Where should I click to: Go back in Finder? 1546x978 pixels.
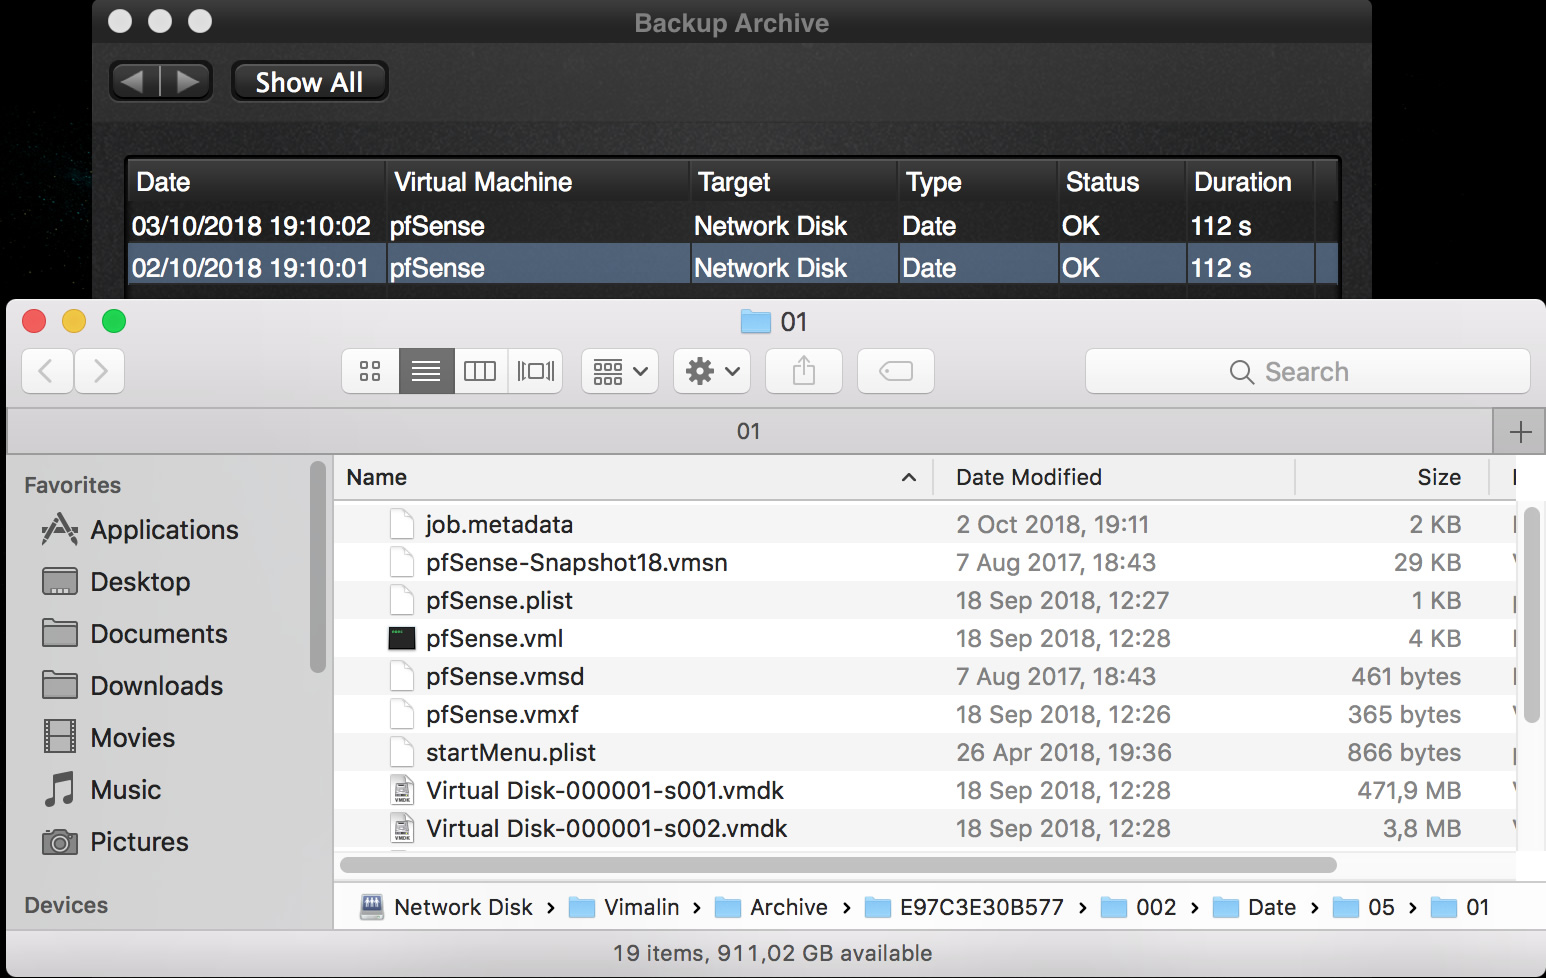[x=47, y=371]
